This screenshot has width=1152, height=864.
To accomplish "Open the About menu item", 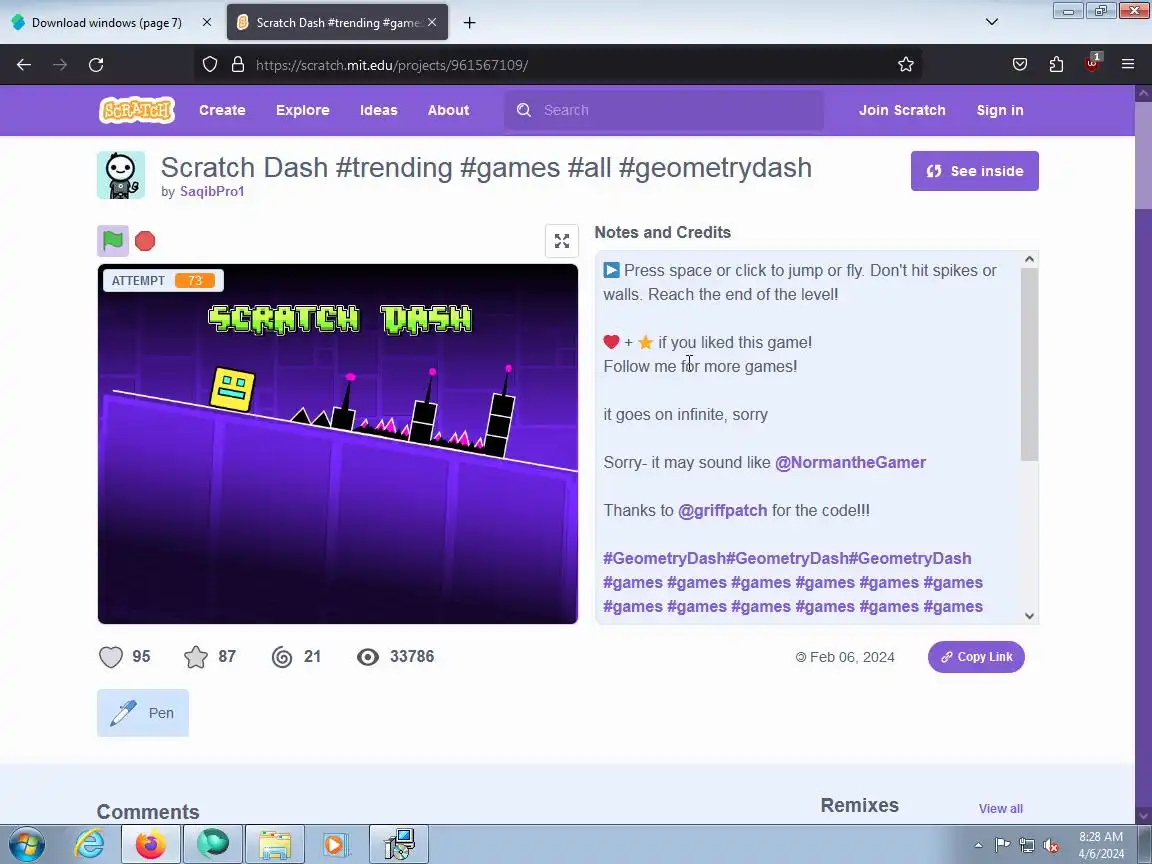I will tap(449, 110).
